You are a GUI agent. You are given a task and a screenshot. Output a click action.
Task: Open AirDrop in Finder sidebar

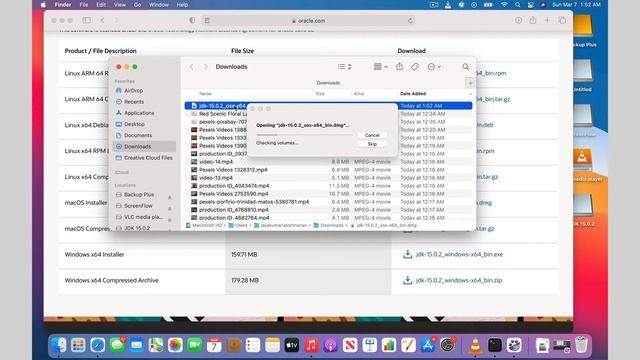pos(133,91)
